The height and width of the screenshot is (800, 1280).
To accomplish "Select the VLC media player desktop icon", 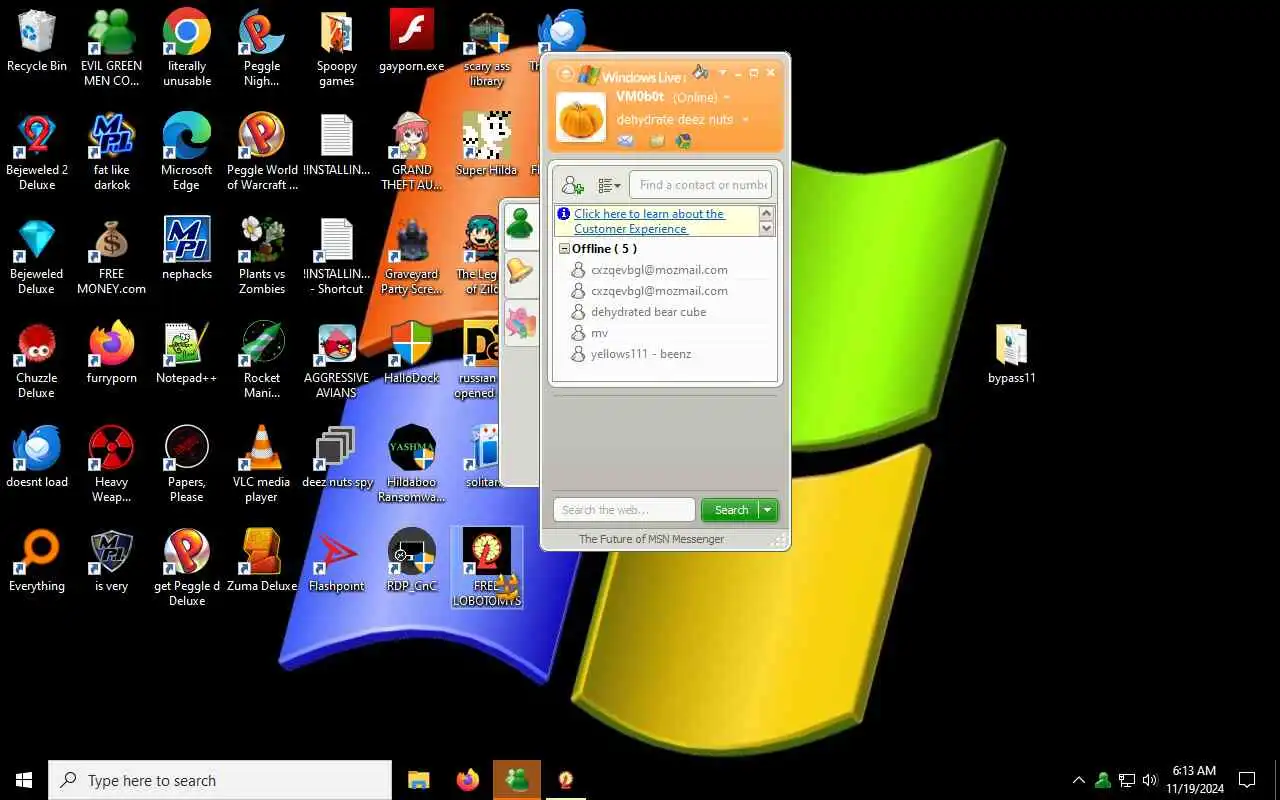I will (x=262, y=464).
